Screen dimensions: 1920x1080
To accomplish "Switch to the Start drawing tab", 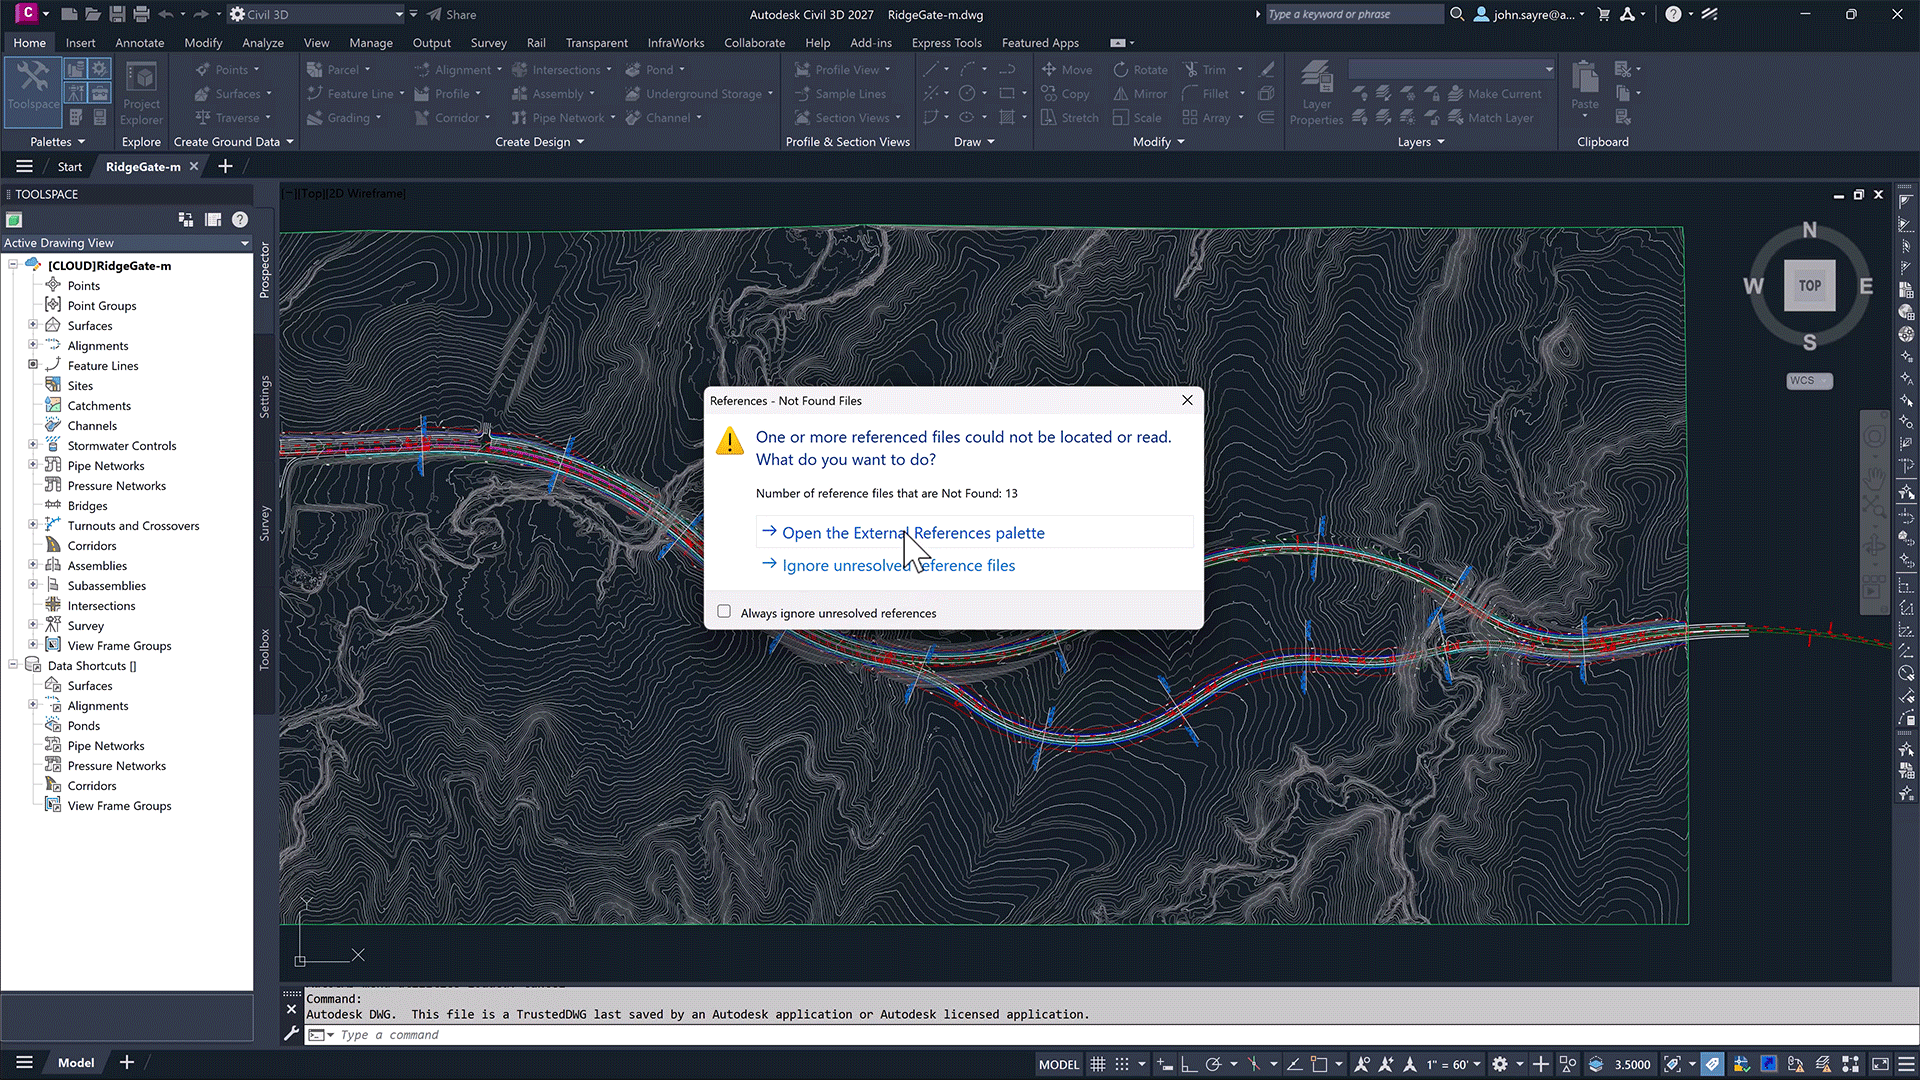I will [69, 167].
